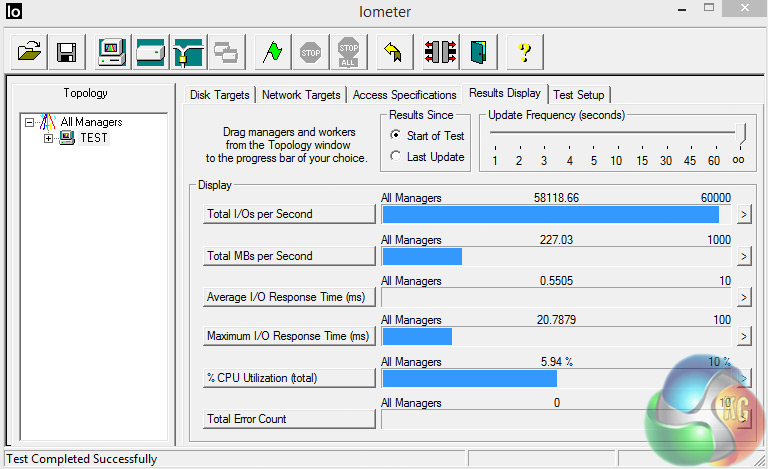Set update frequency to 5 seconds mark
The image size is (768, 469).
click(x=594, y=160)
